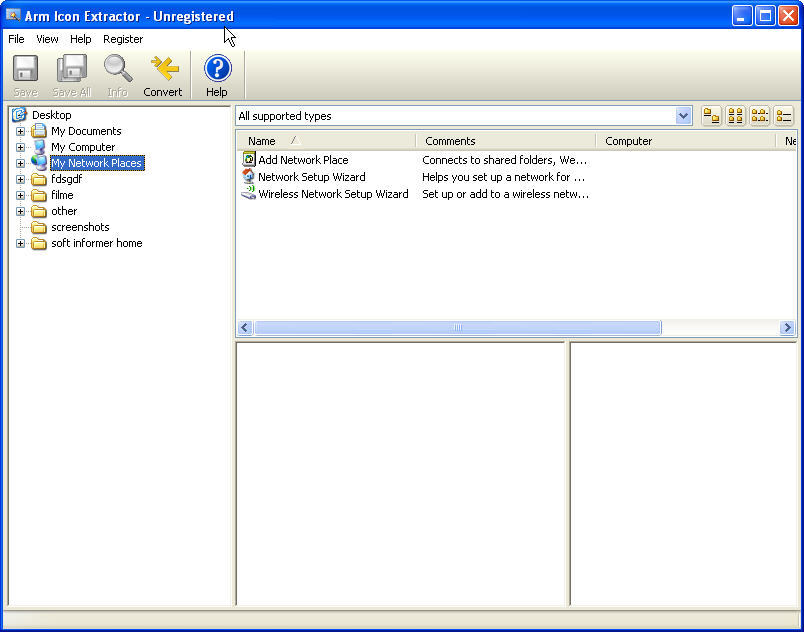Click the My Network Places globe icon
This screenshot has height=632, width=804.
click(x=39, y=162)
